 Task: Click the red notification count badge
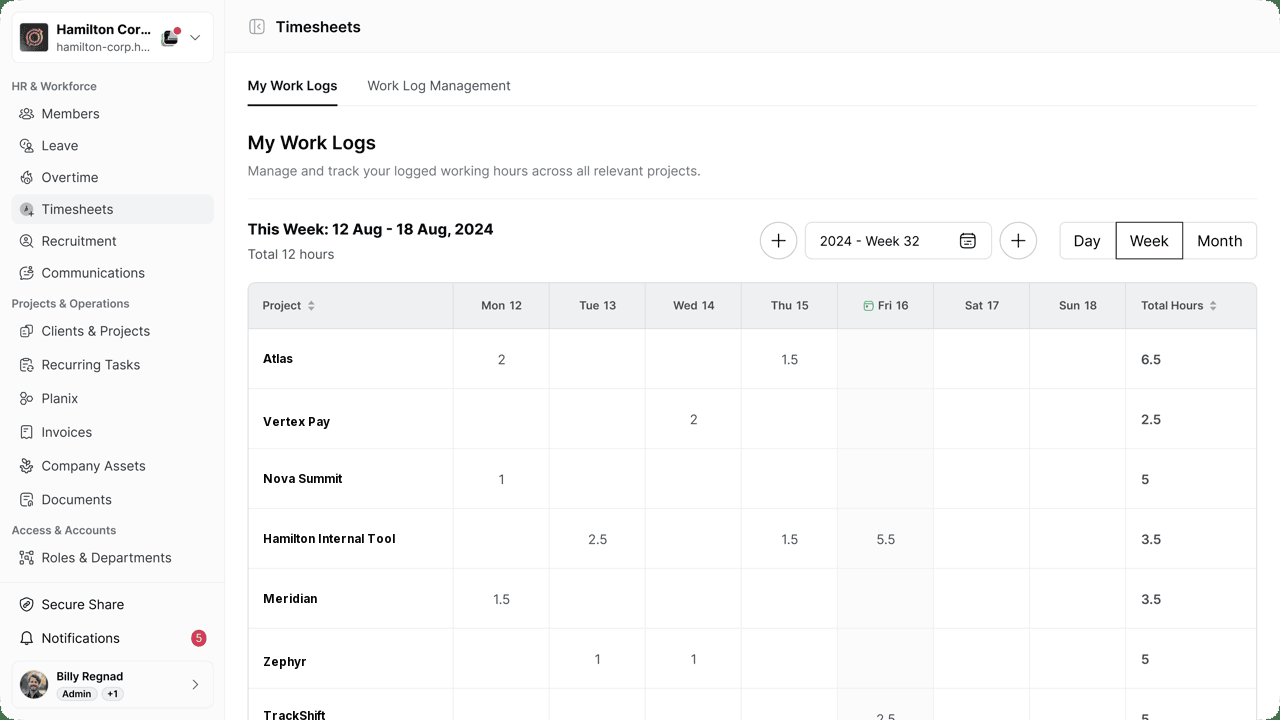(x=198, y=638)
